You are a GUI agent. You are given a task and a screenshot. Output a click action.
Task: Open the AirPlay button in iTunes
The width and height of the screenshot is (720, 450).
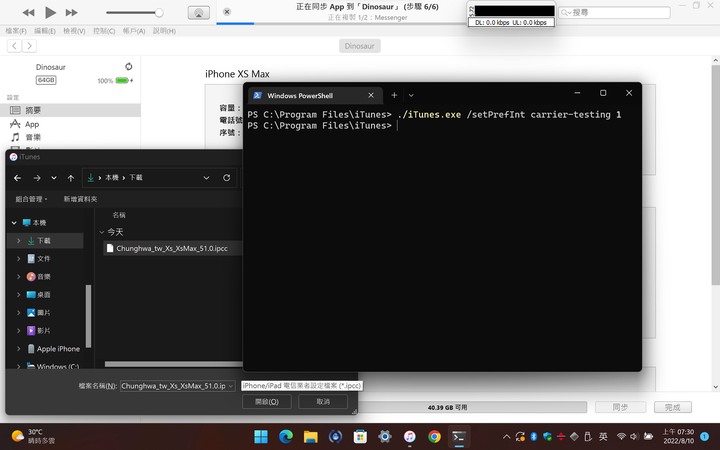(199, 13)
